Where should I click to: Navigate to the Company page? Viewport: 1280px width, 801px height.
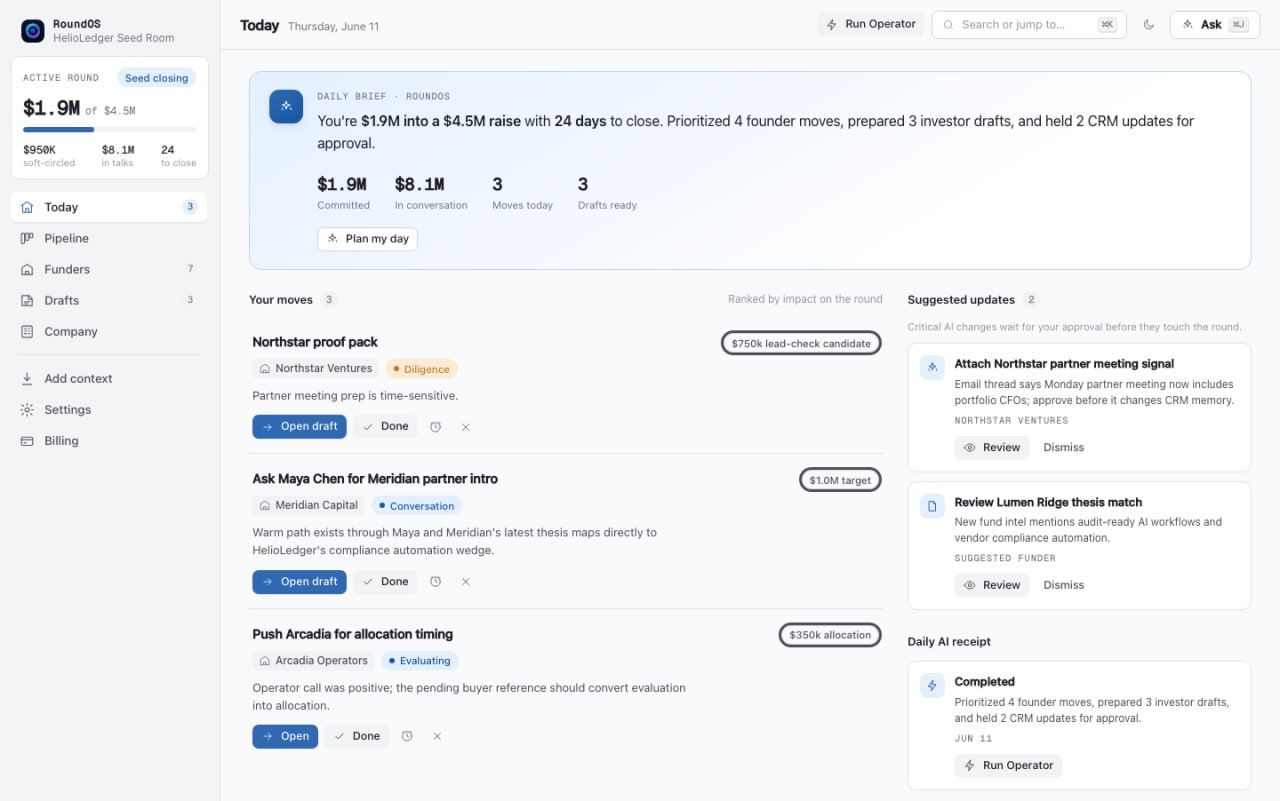[x=109, y=331]
